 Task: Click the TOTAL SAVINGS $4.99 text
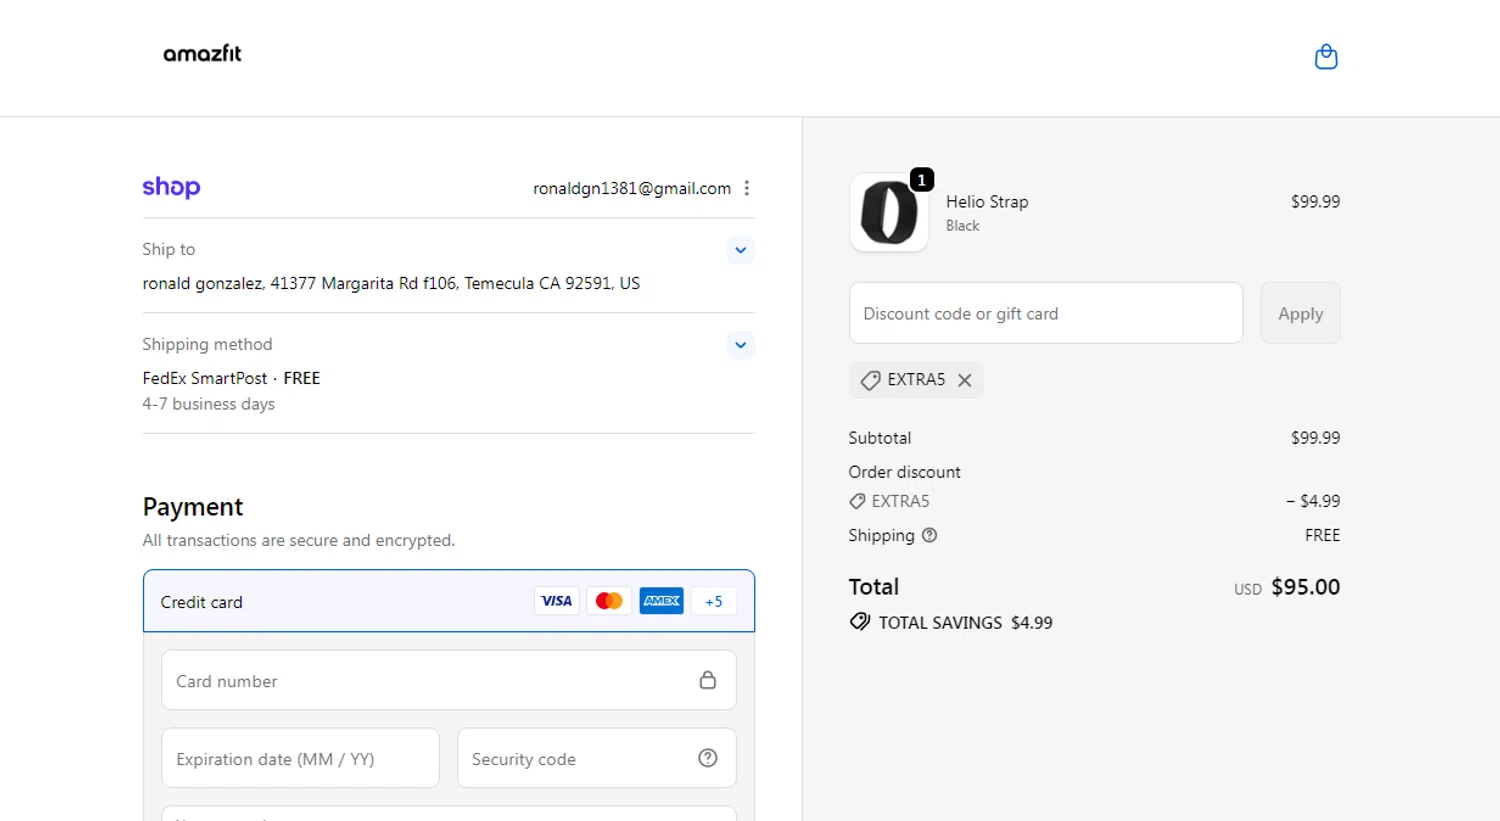pos(965,622)
